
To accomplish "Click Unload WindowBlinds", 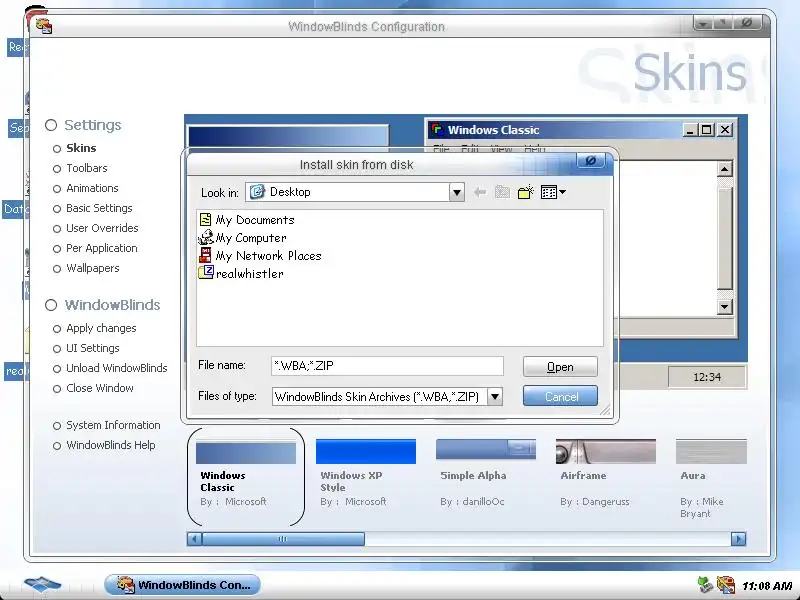I will (117, 368).
